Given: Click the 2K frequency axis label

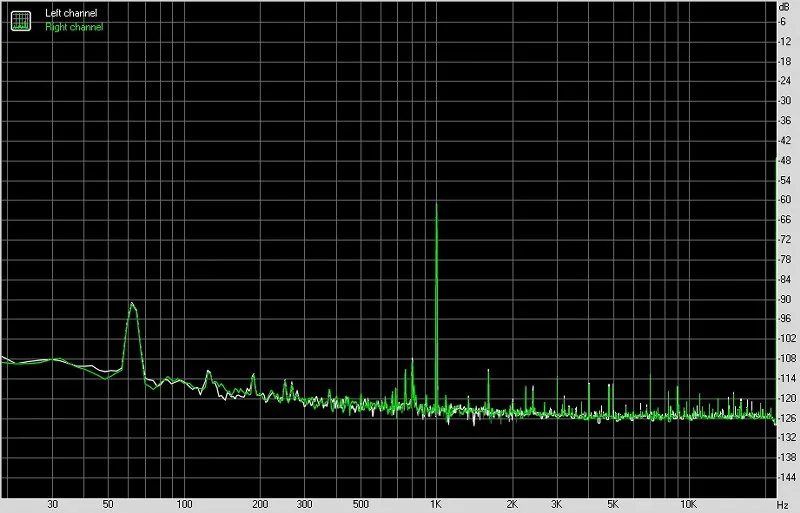Looking at the screenshot, I should (512, 504).
